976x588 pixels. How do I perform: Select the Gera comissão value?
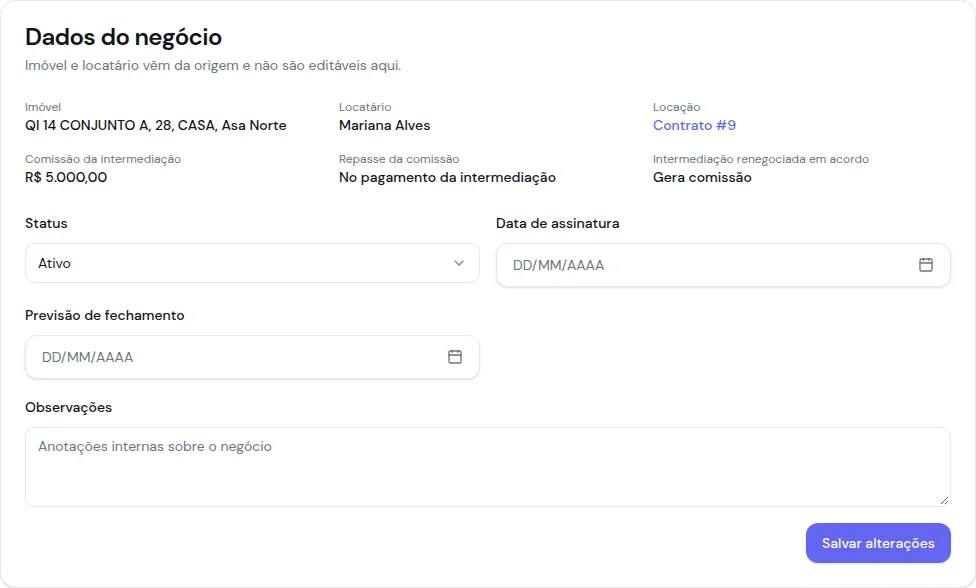[x=702, y=177]
